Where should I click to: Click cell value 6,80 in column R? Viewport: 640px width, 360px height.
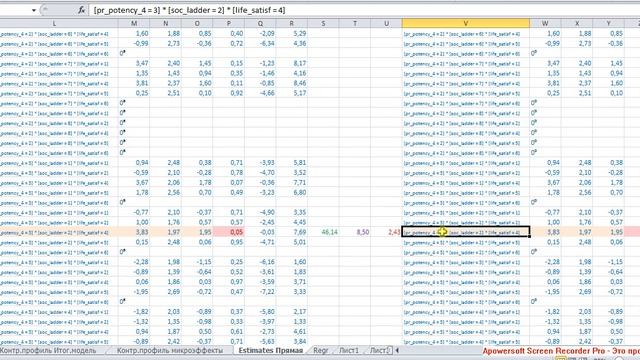point(300,193)
